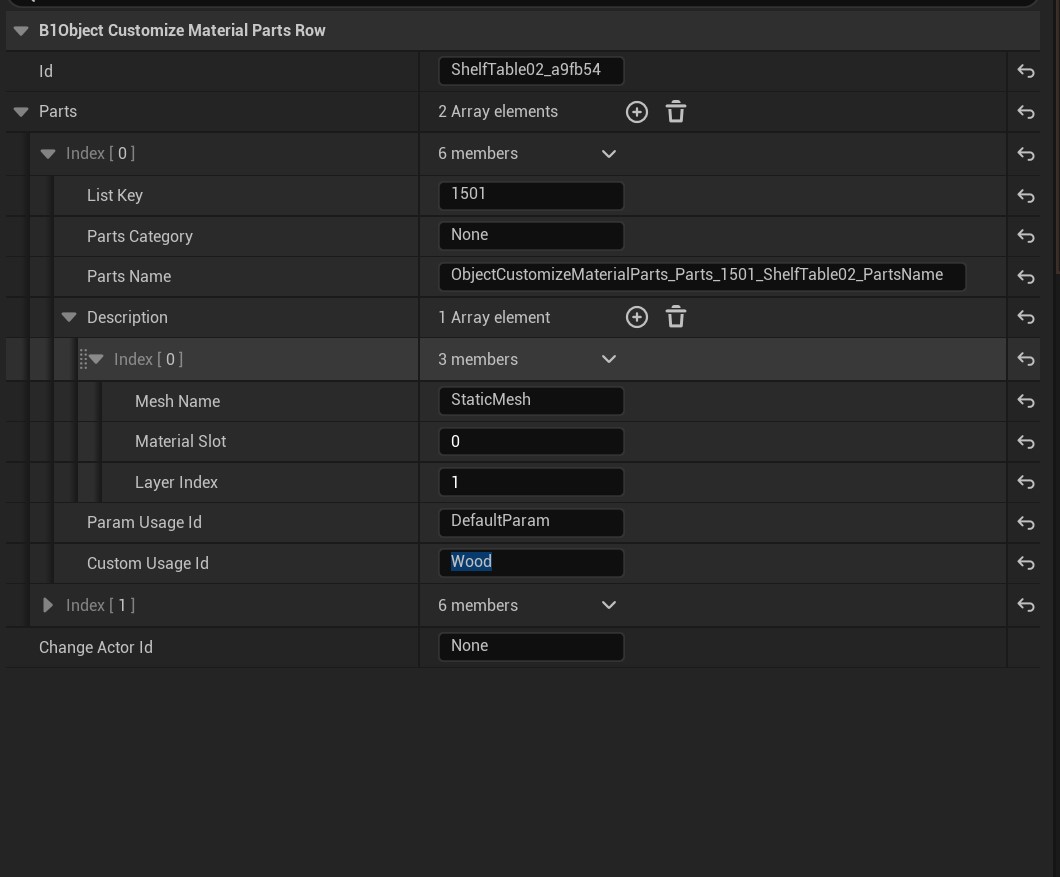Image resolution: width=1060 pixels, height=877 pixels.
Task: Collapse the B1Object Customize Material Parts Row section
Action: tap(21, 31)
